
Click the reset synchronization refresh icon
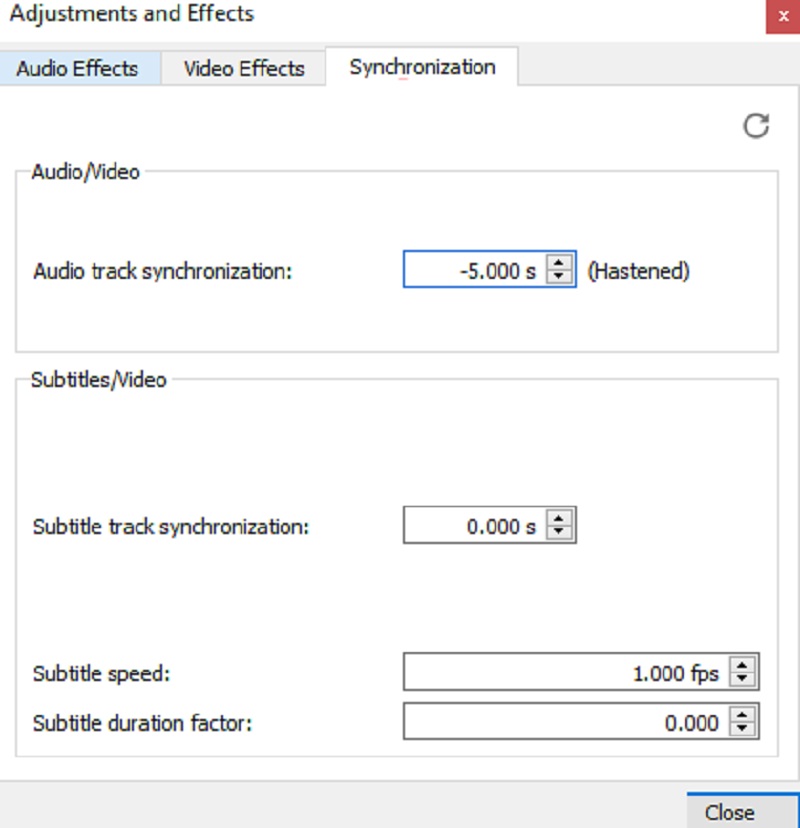pos(756,126)
